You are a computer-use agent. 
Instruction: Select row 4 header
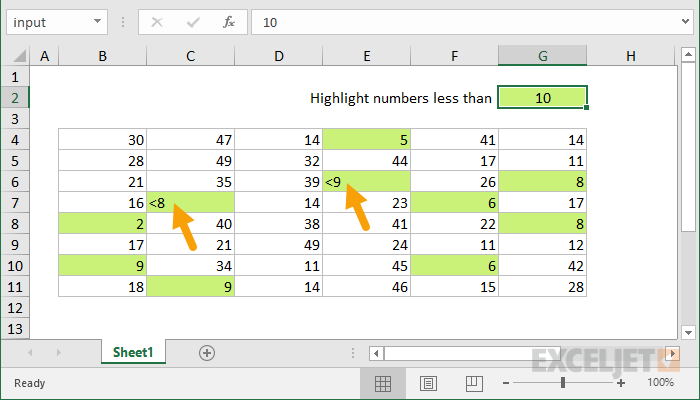tap(15, 140)
